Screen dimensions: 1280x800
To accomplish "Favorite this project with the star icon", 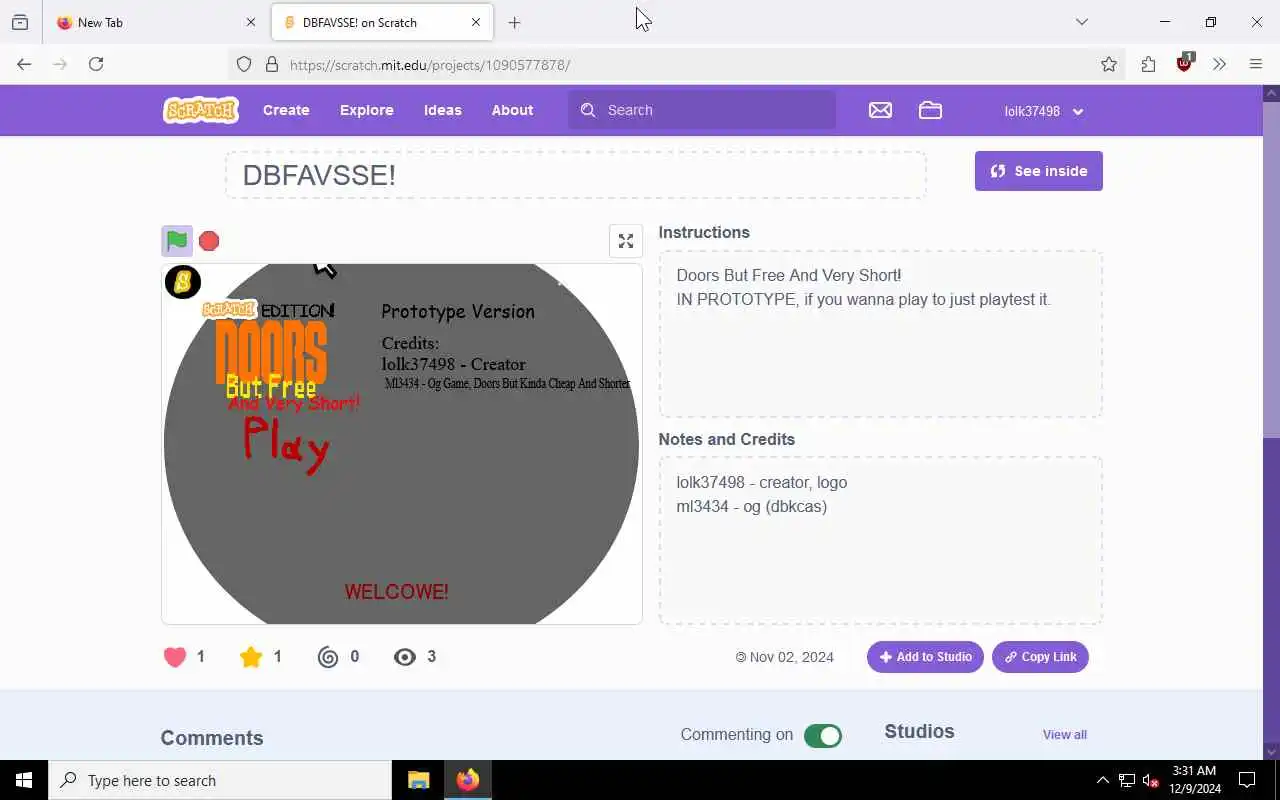I will (x=251, y=657).
